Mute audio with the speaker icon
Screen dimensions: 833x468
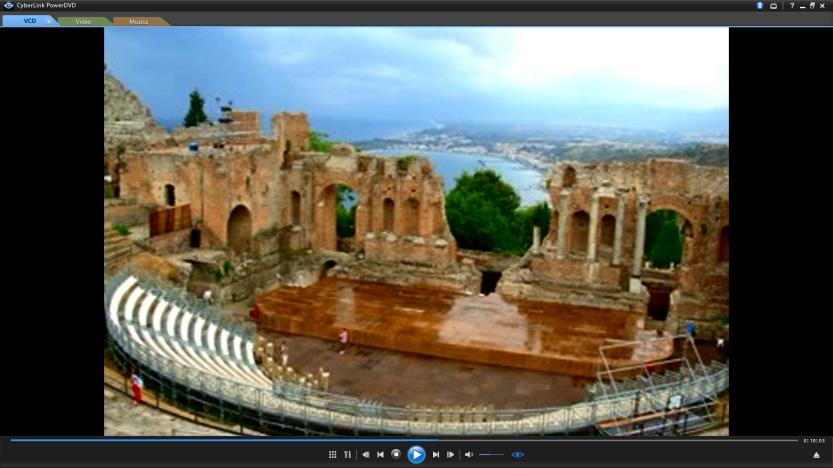pyautogui.click(x=469, y=455)
